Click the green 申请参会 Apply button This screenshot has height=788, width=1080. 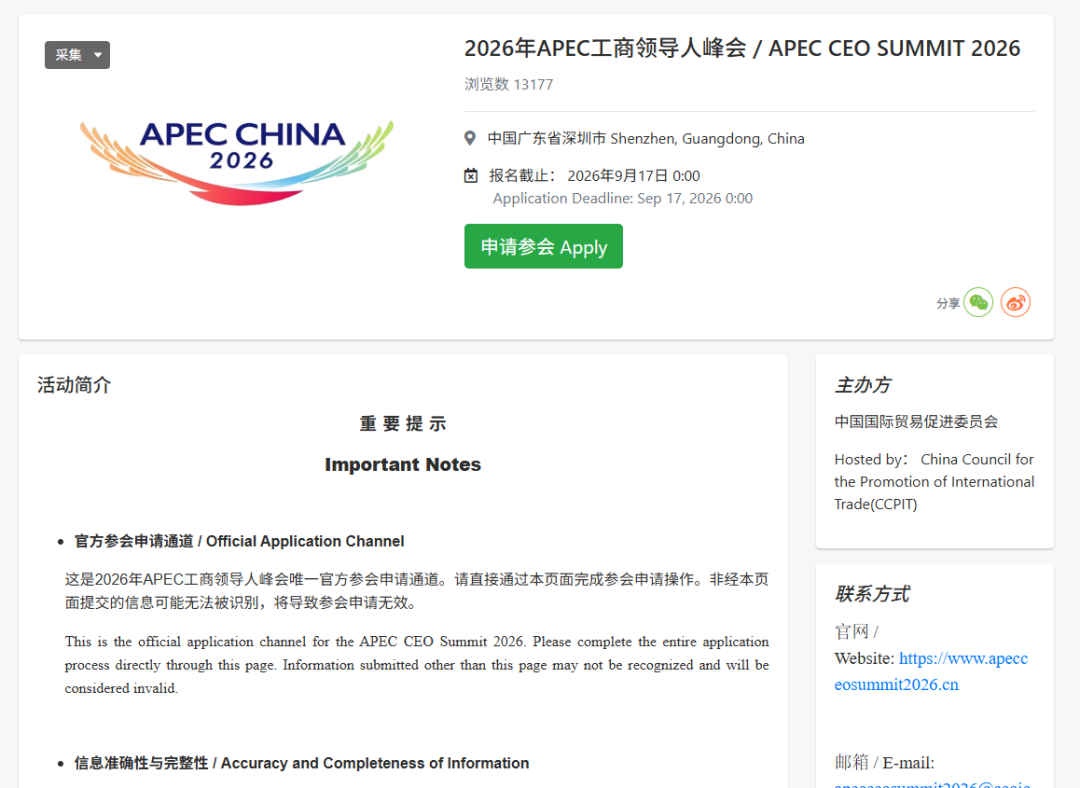click(x=543, y=246)
